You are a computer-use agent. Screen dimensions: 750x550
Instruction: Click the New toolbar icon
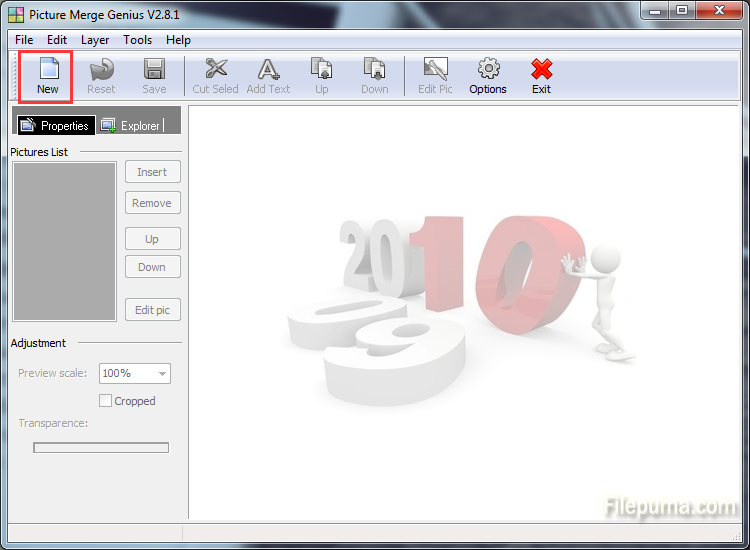48,69
